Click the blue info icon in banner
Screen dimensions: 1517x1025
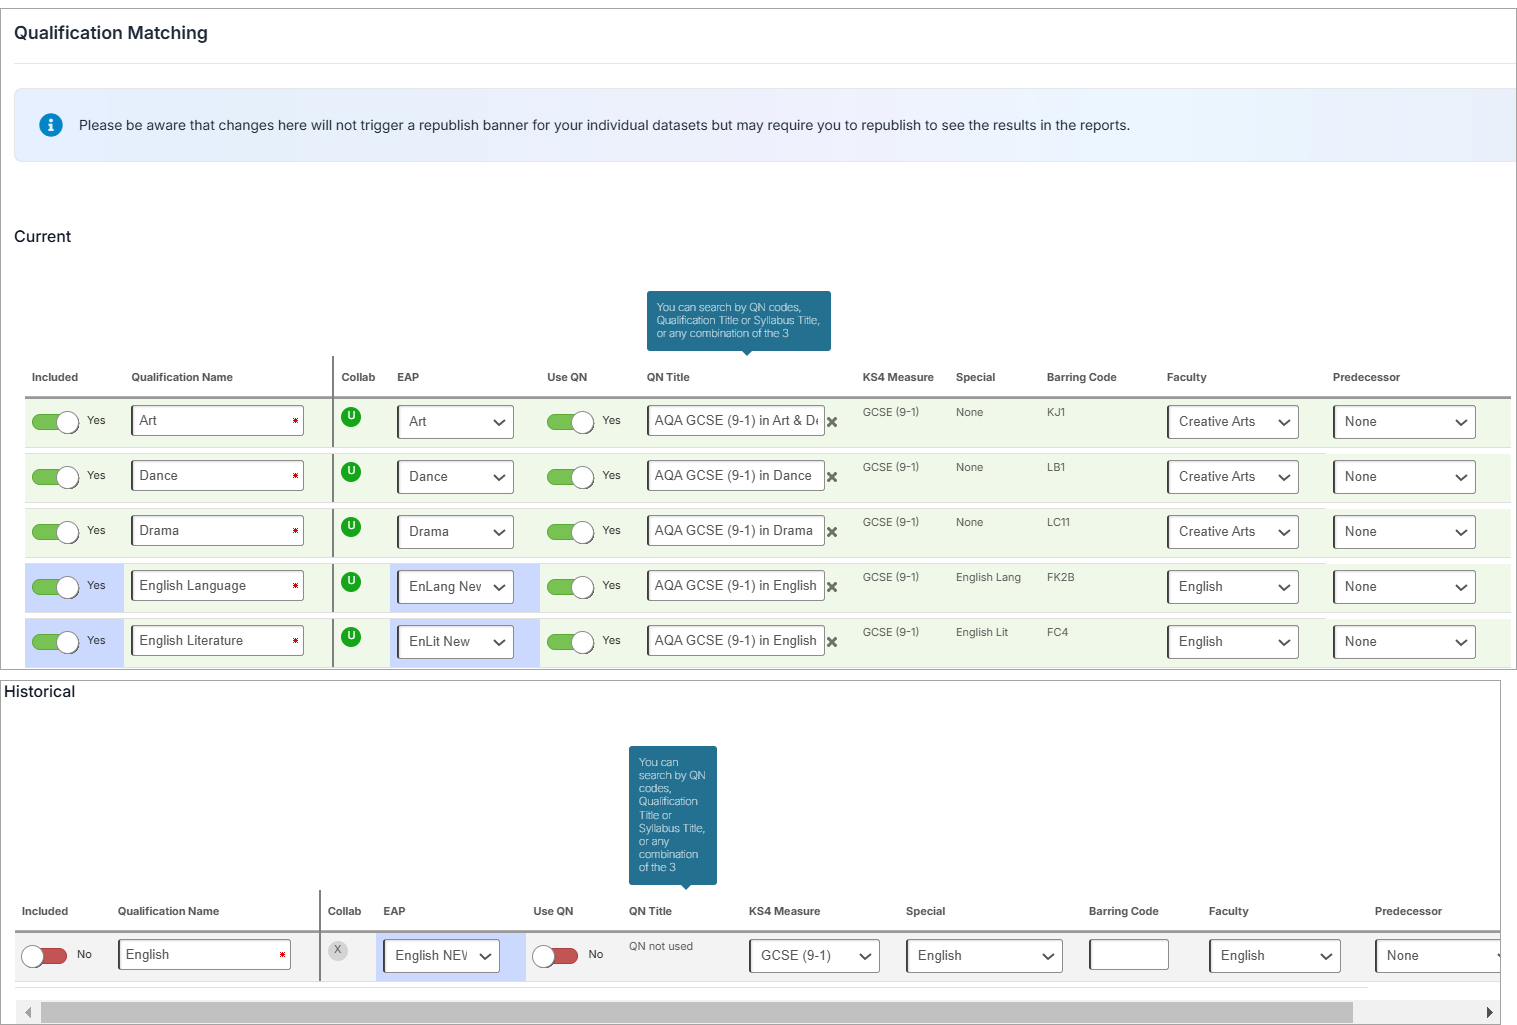51,125
